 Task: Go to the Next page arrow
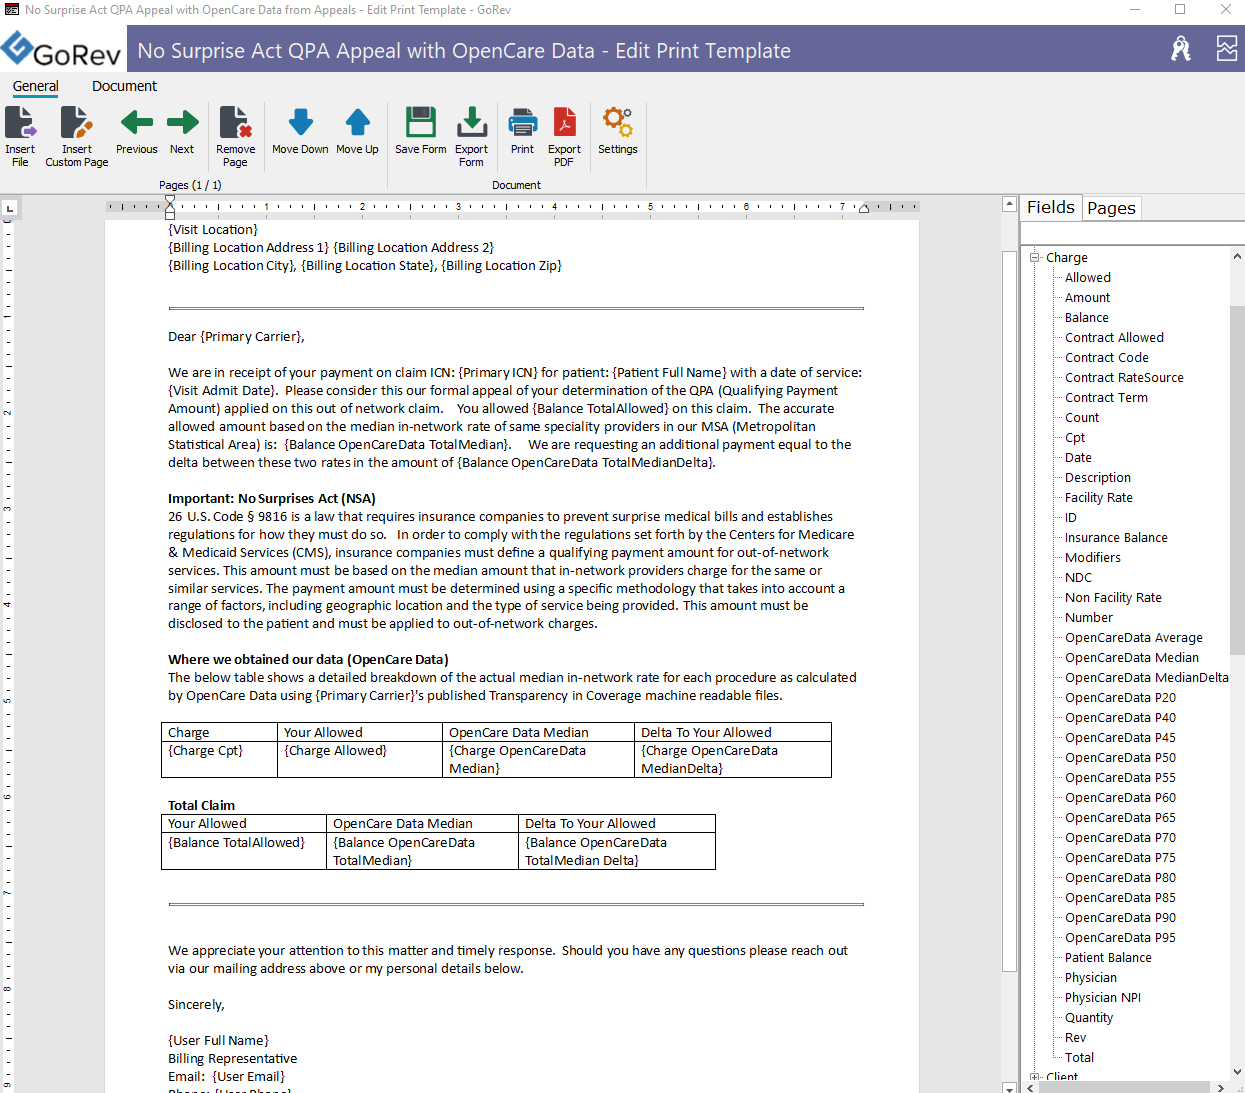coord(182,123)
